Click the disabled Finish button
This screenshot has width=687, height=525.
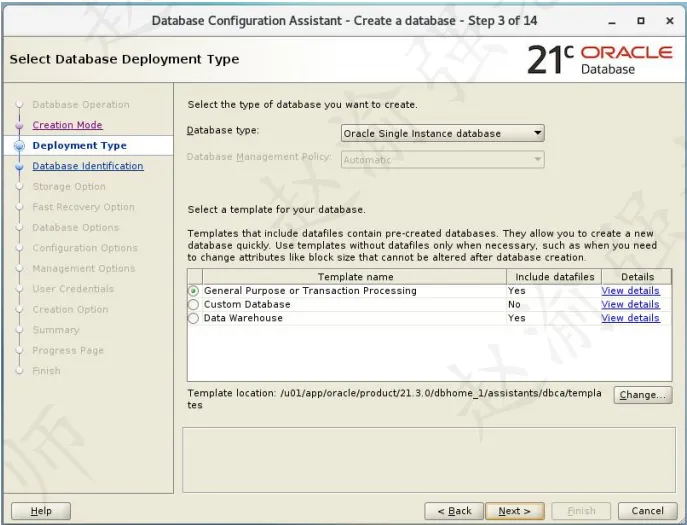(581, 511)
